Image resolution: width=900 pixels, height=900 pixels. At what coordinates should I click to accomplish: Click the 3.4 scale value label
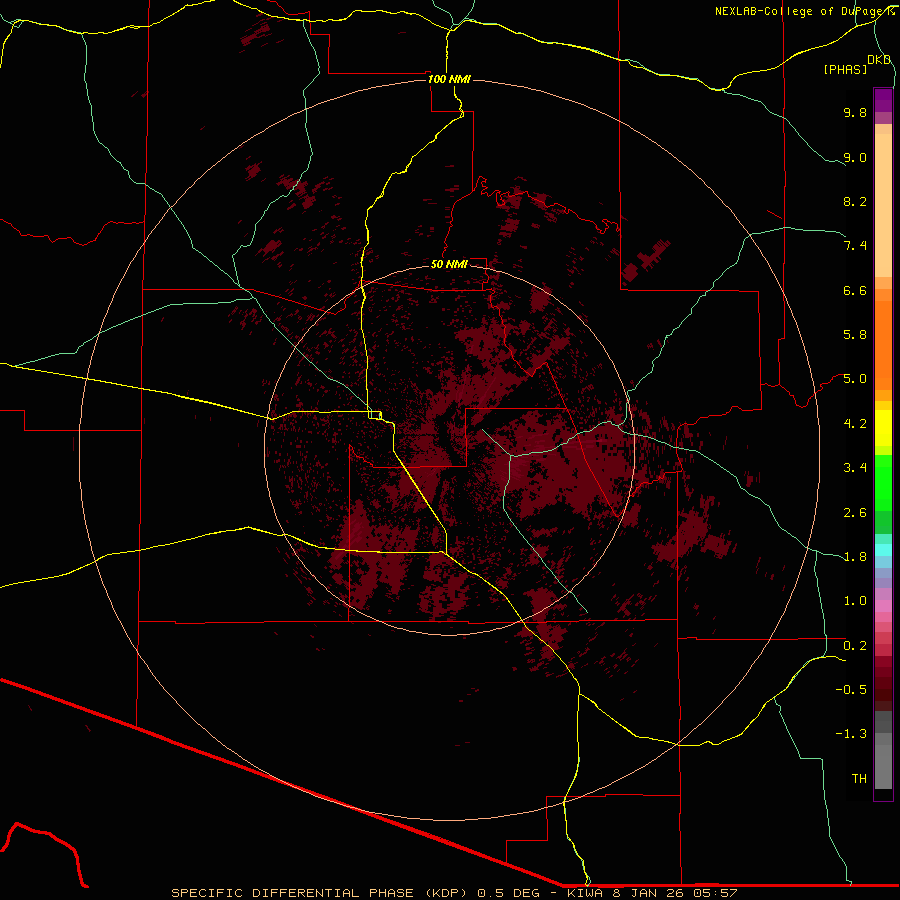click(x=855, y=468)
